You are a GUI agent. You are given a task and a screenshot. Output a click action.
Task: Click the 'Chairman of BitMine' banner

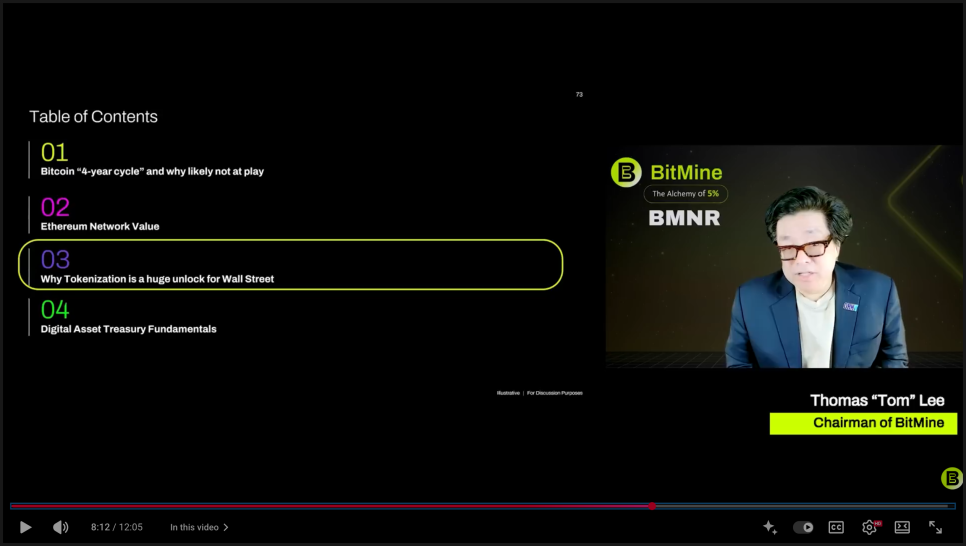coord(863,423)
